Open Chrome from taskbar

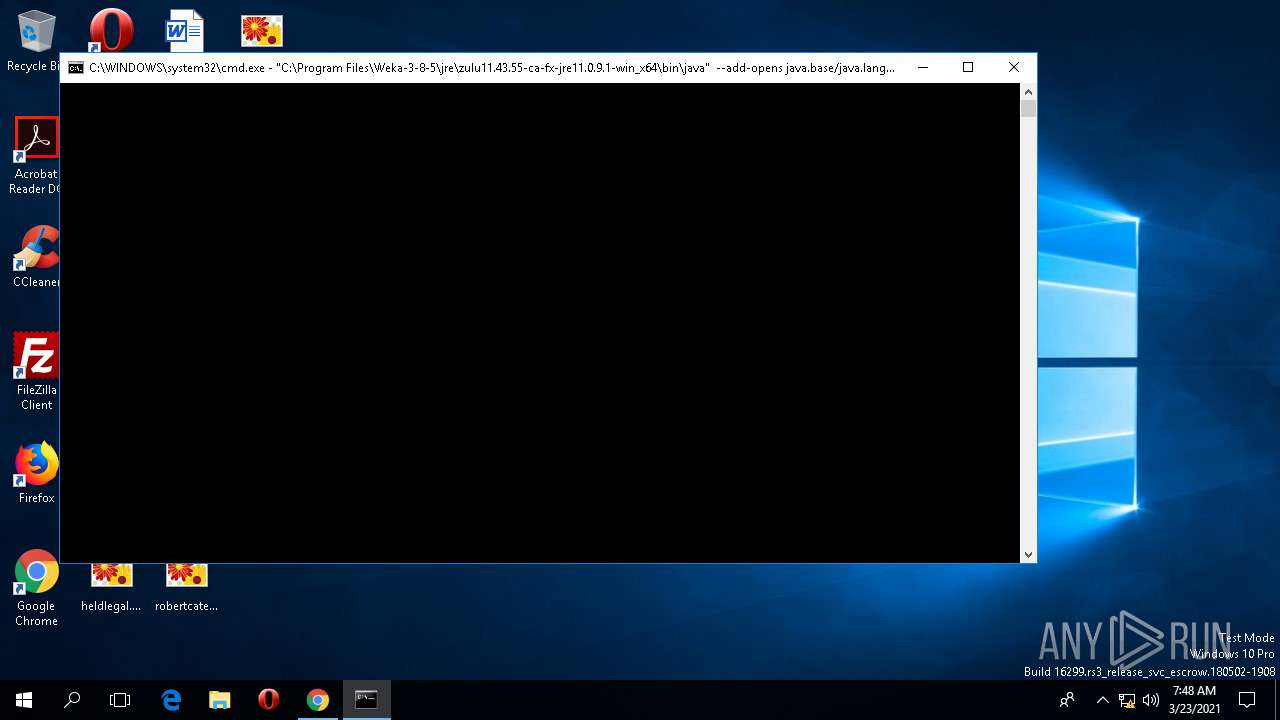[318, 700]
